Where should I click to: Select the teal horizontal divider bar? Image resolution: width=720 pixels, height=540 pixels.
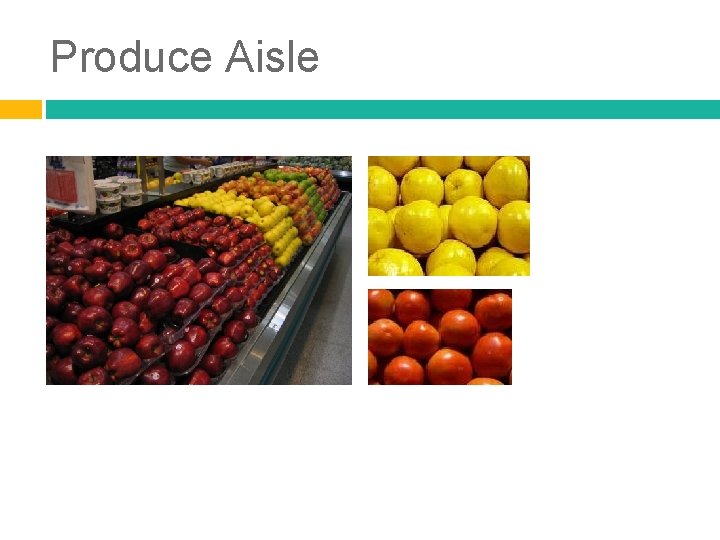(x=382, y=109)
